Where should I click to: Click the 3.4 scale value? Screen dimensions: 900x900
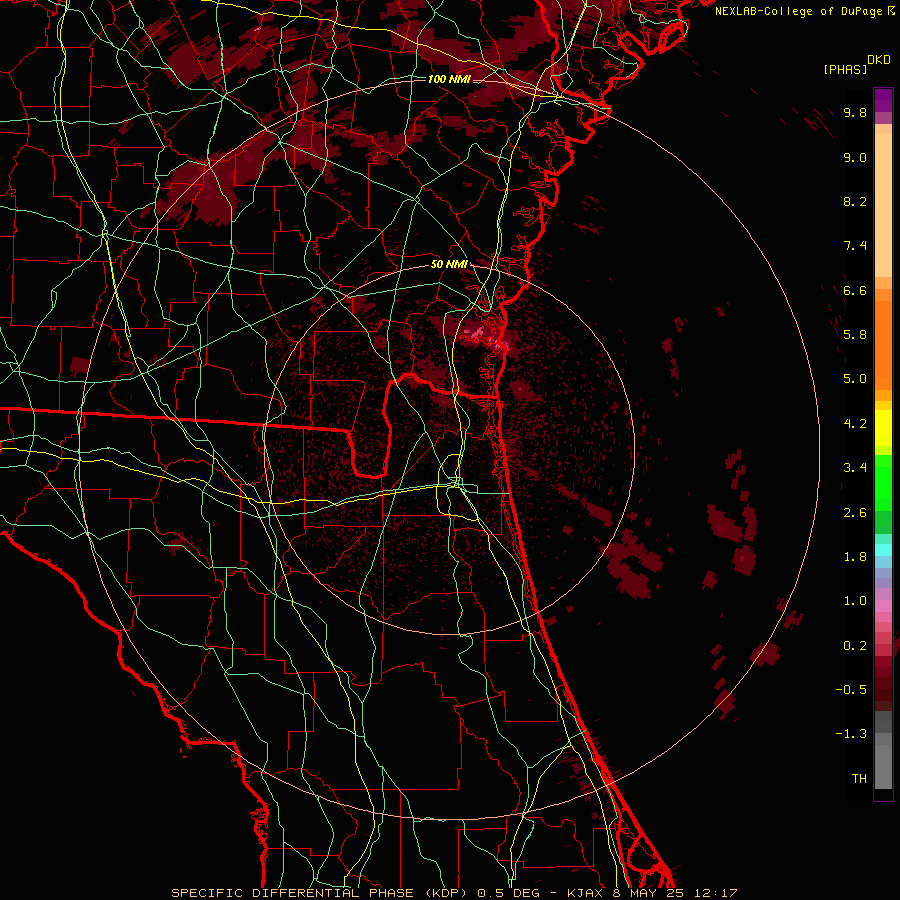pos(855,468)
